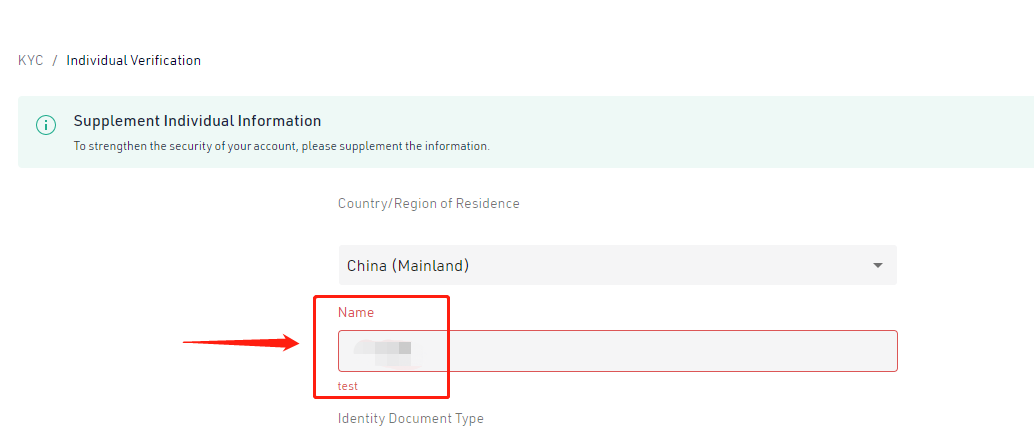Click the "Identity Document Type" label

410,419
